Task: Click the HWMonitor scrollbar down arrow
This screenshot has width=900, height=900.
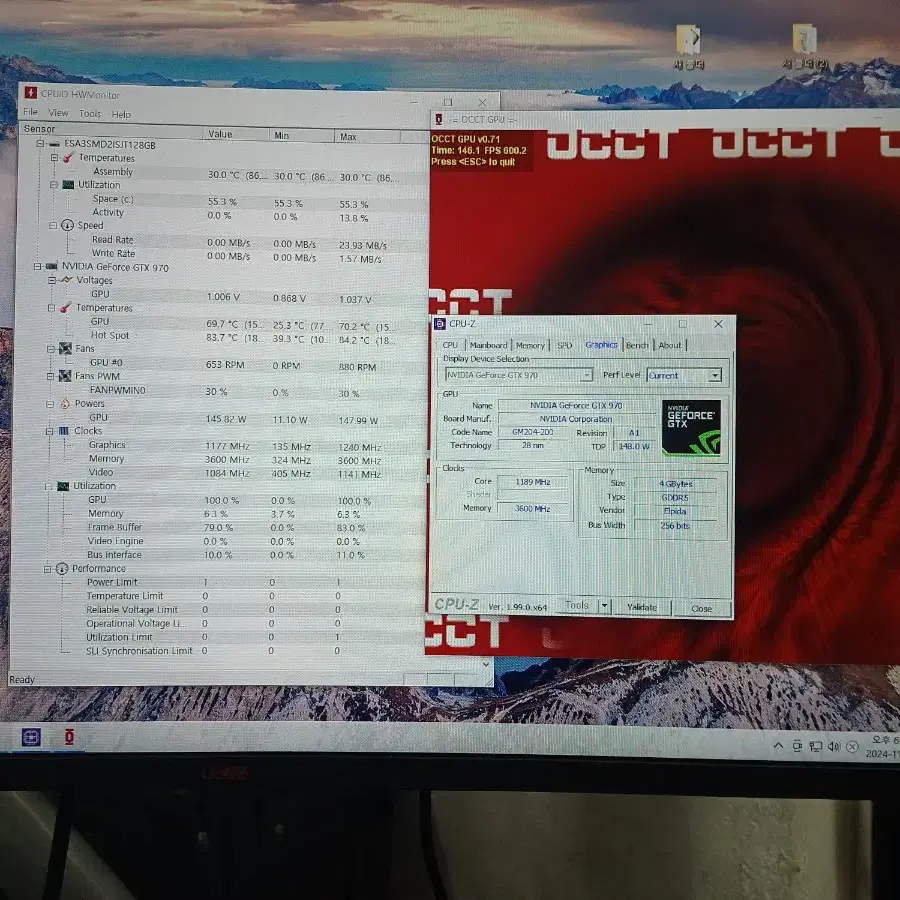Action: coord(486,664)
